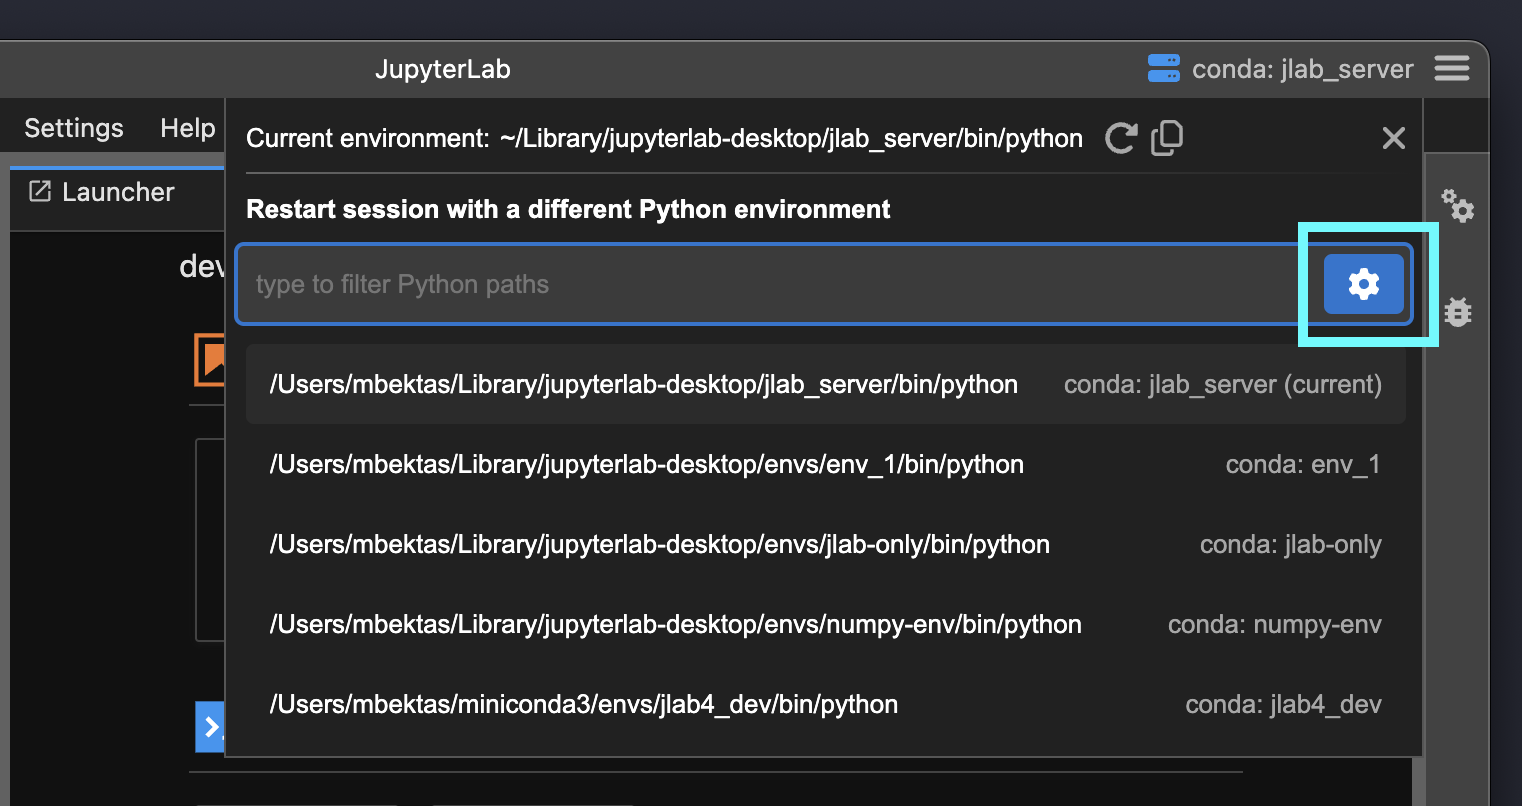Screen dimensions: 1522x806
Task: Click the 'conda: jlab-only' label
Action: click(x=1291, y=544)
